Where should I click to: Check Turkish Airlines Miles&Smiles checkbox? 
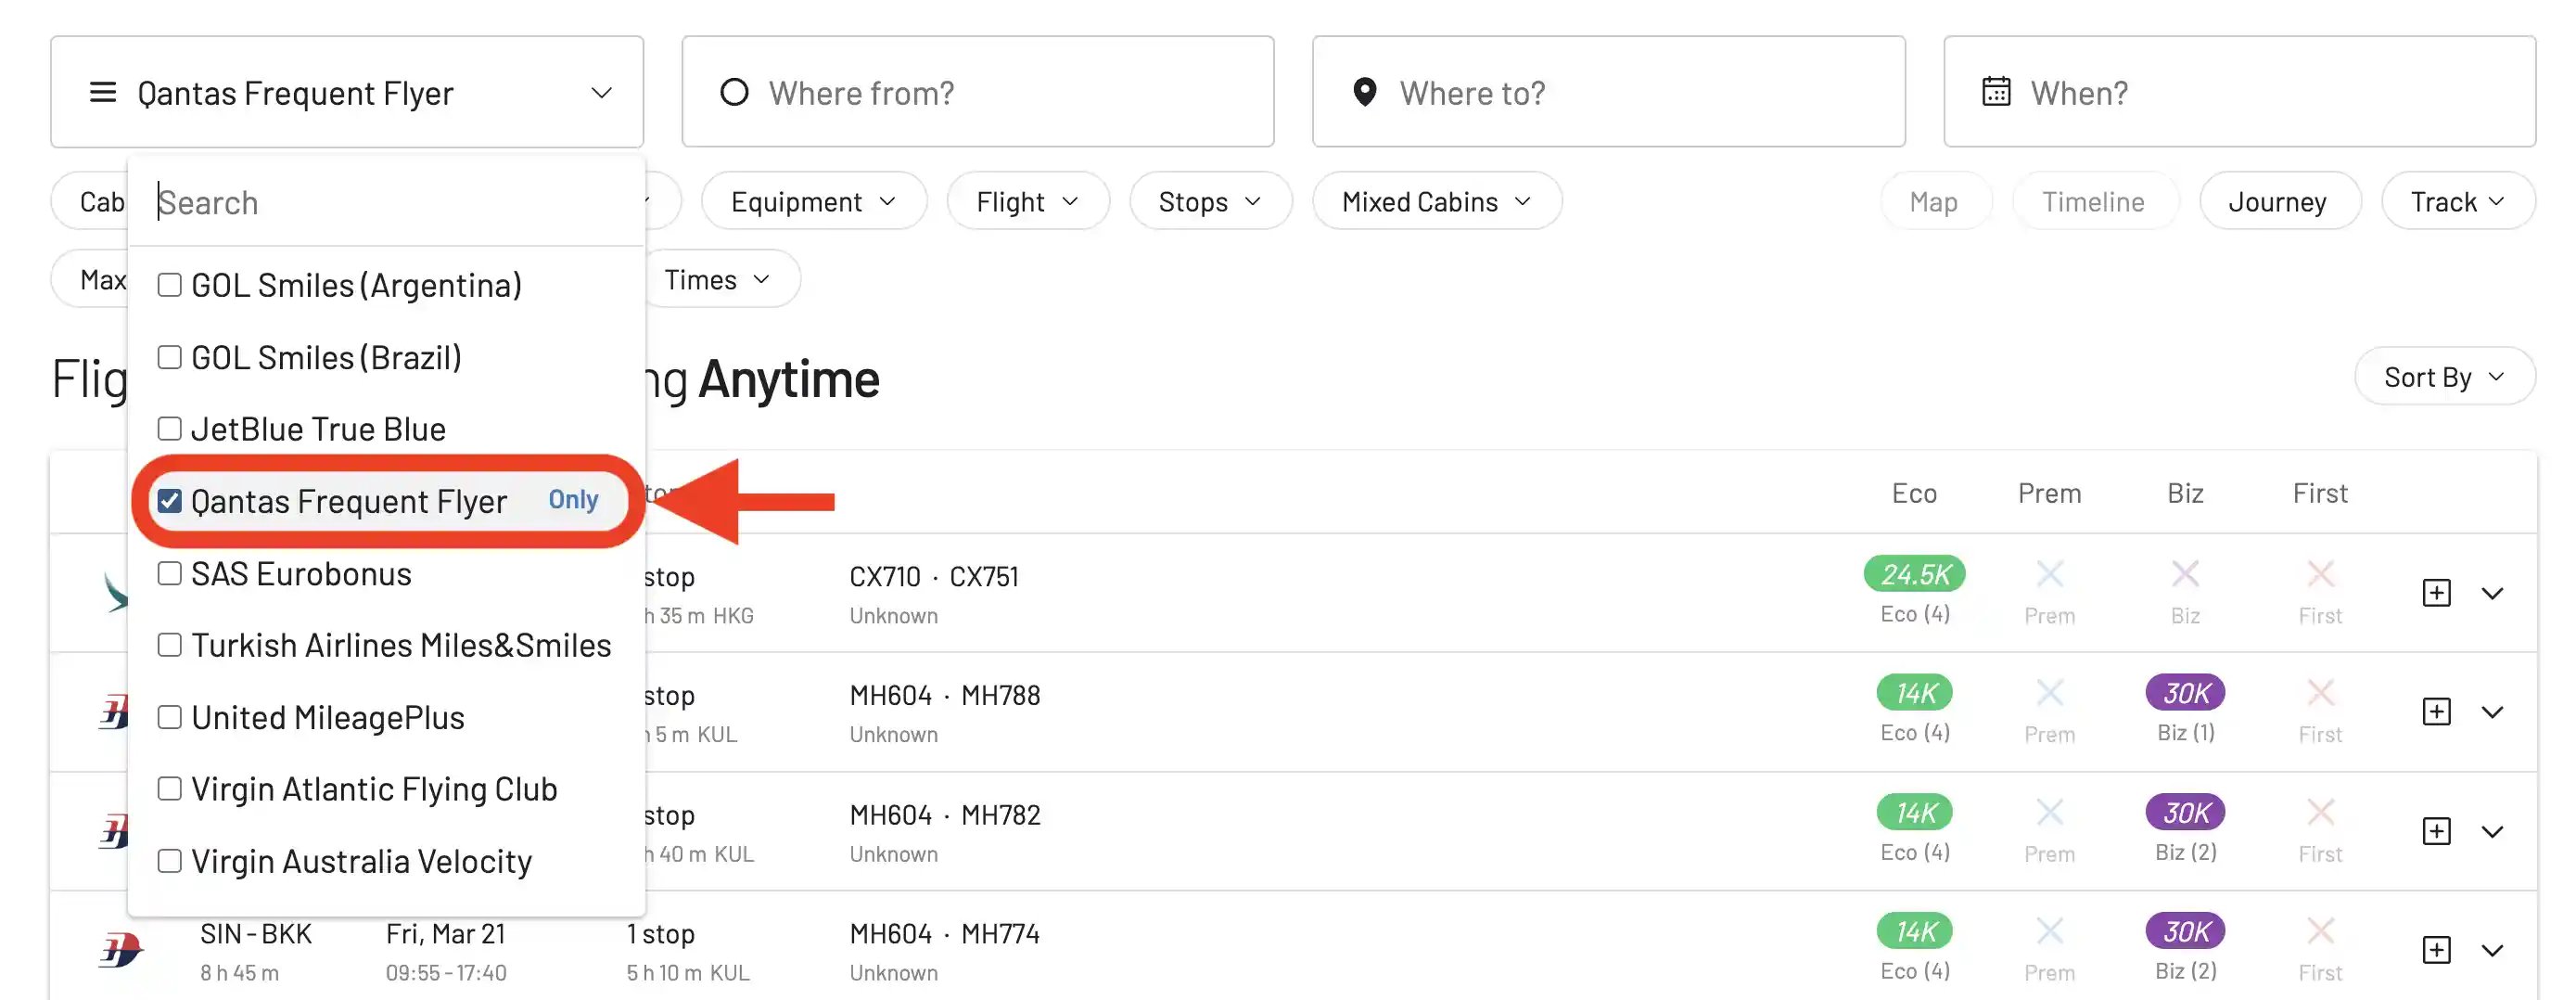170,645
